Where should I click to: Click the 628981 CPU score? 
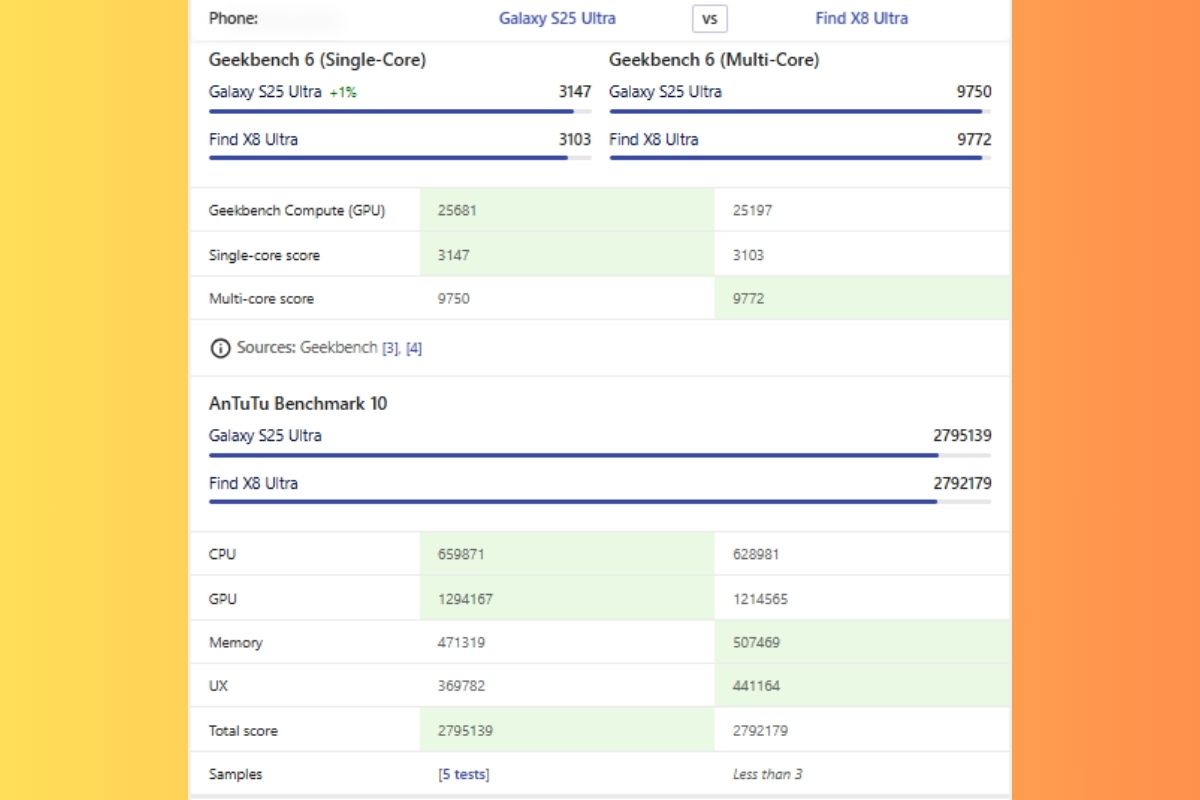click(756, 555)
